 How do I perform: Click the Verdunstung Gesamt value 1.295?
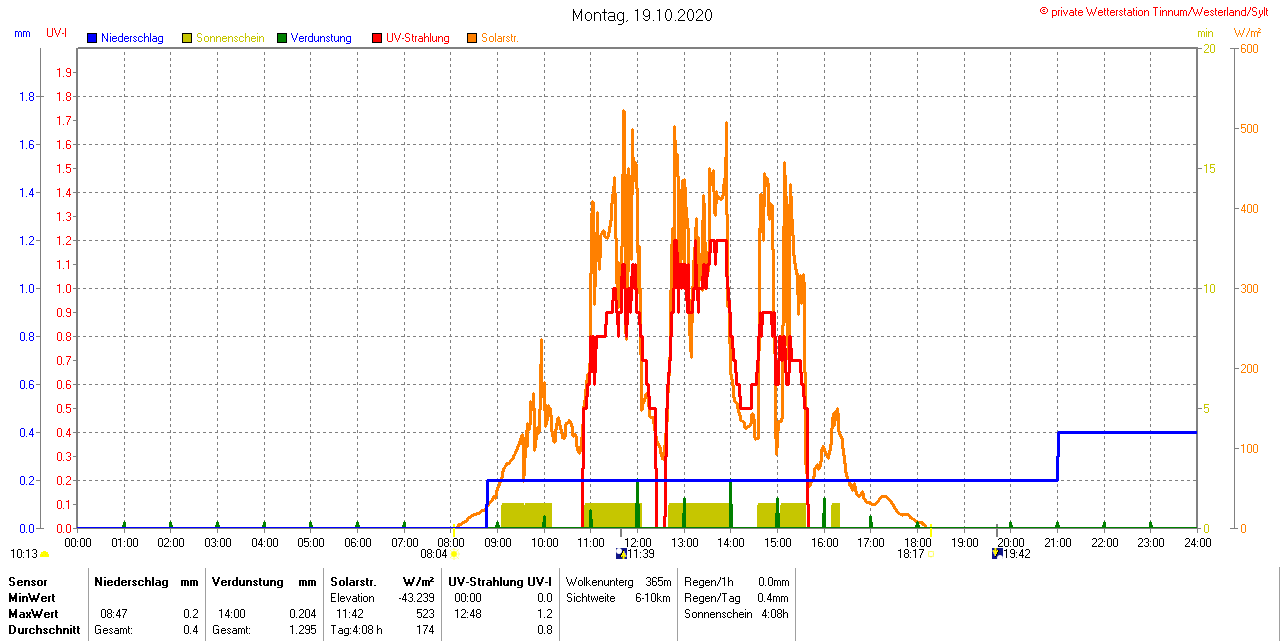[x=302, y=630]
